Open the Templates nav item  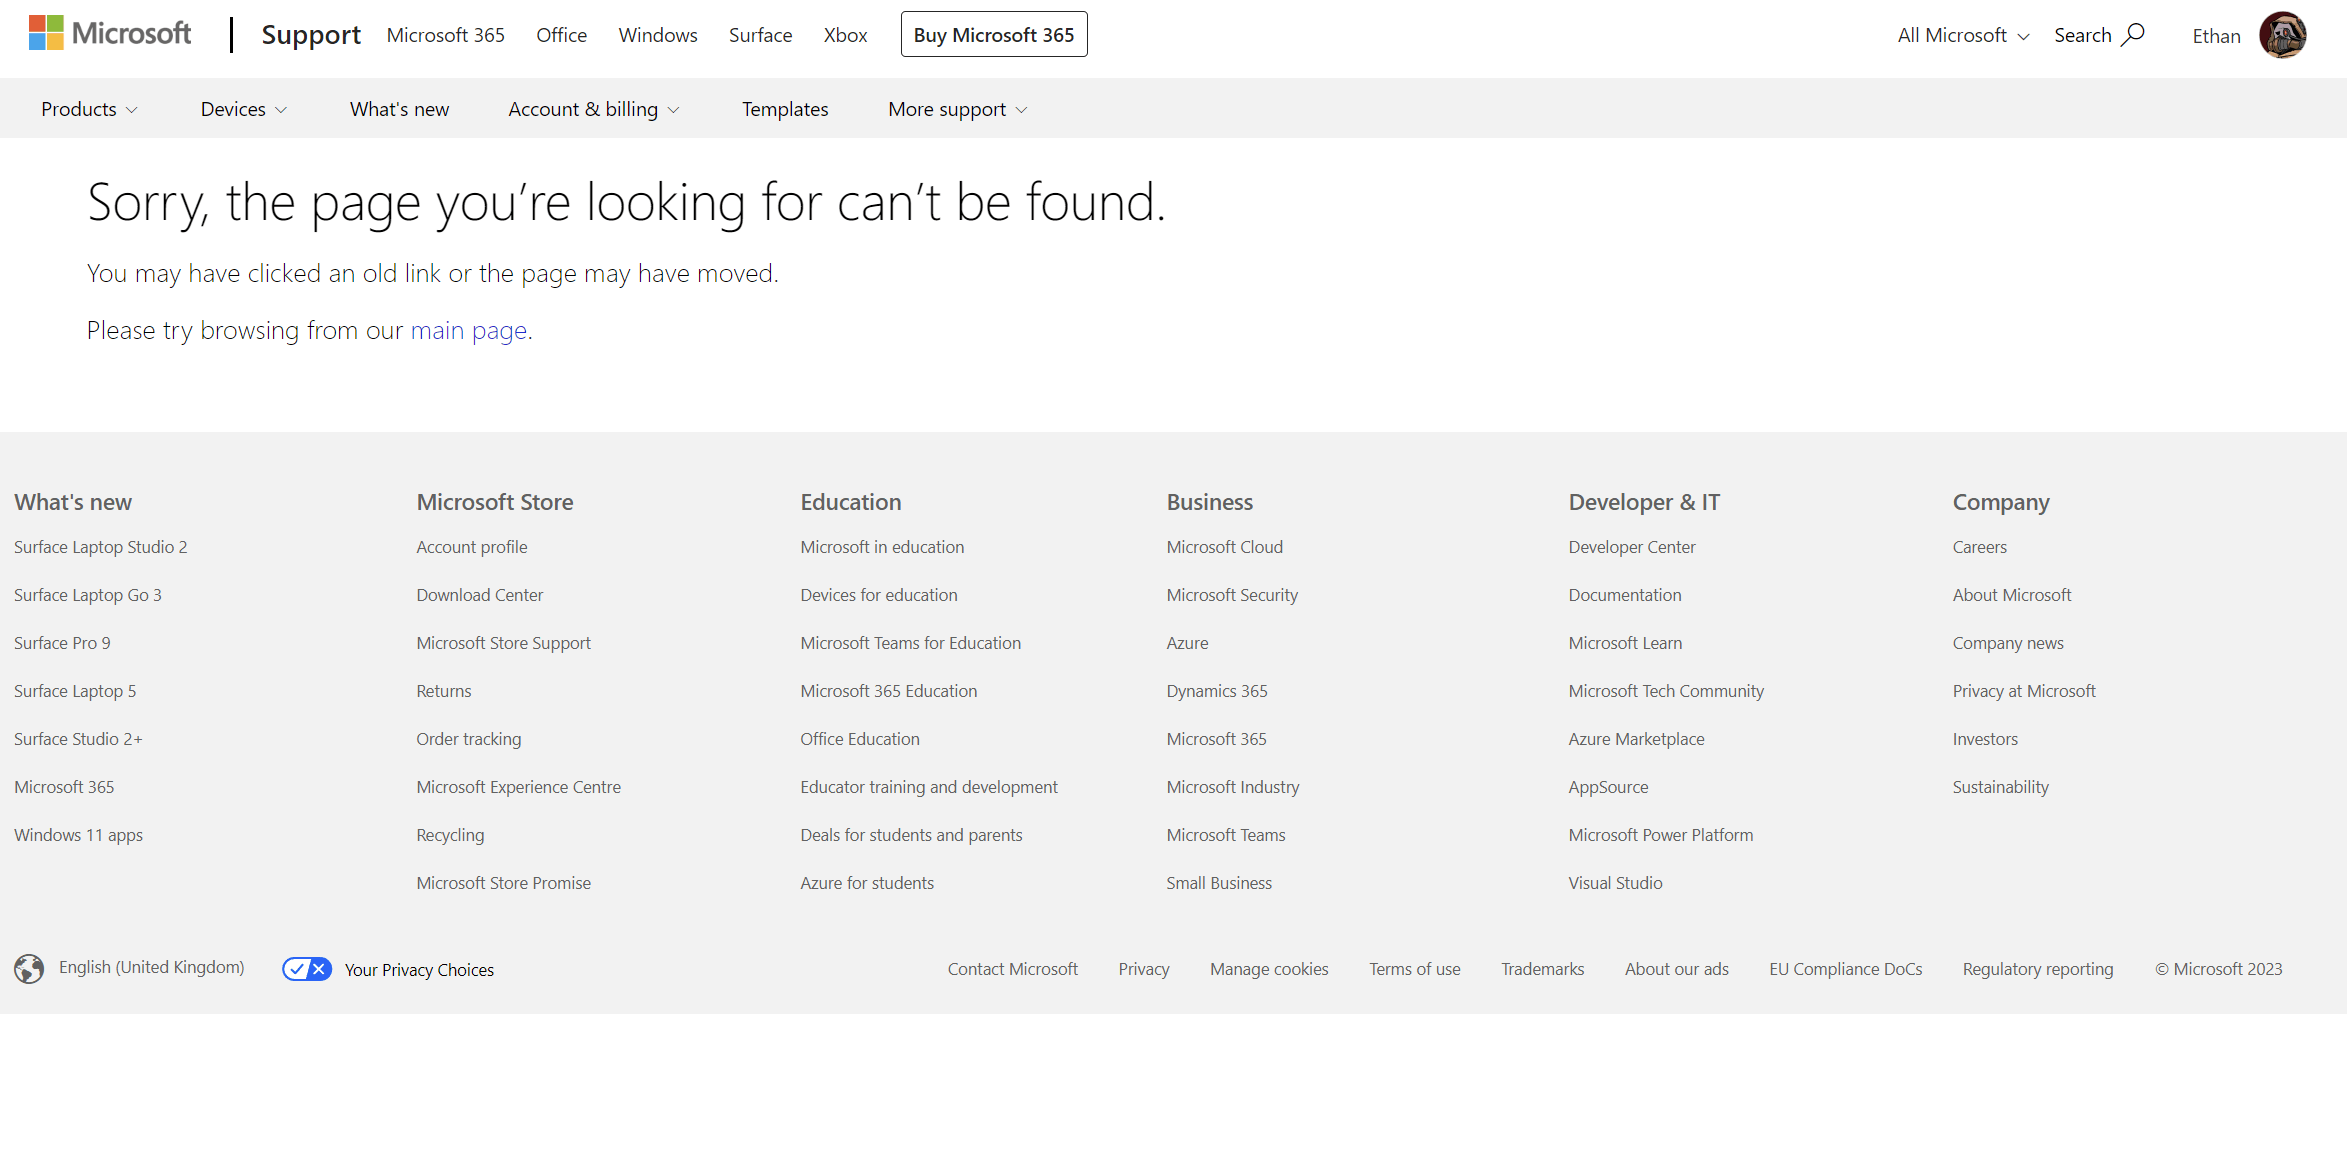(x=785, y=109)
